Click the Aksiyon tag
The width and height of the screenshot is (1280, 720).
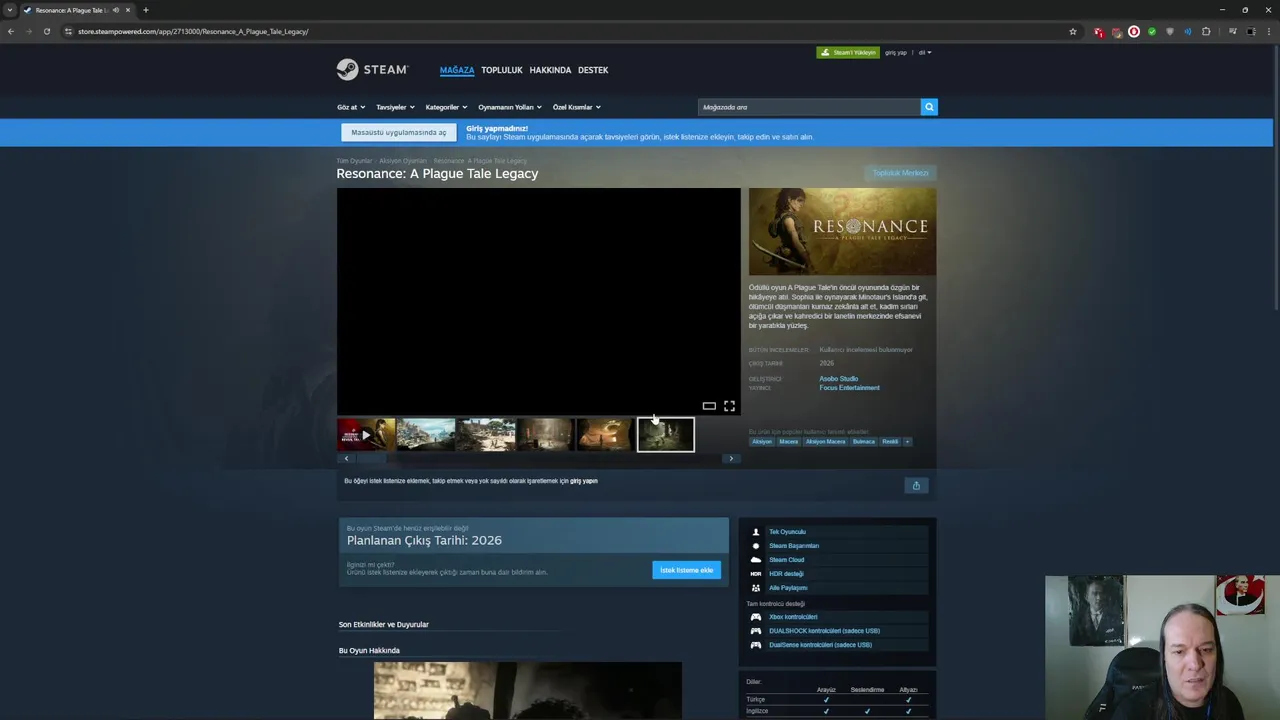point(762,441)
